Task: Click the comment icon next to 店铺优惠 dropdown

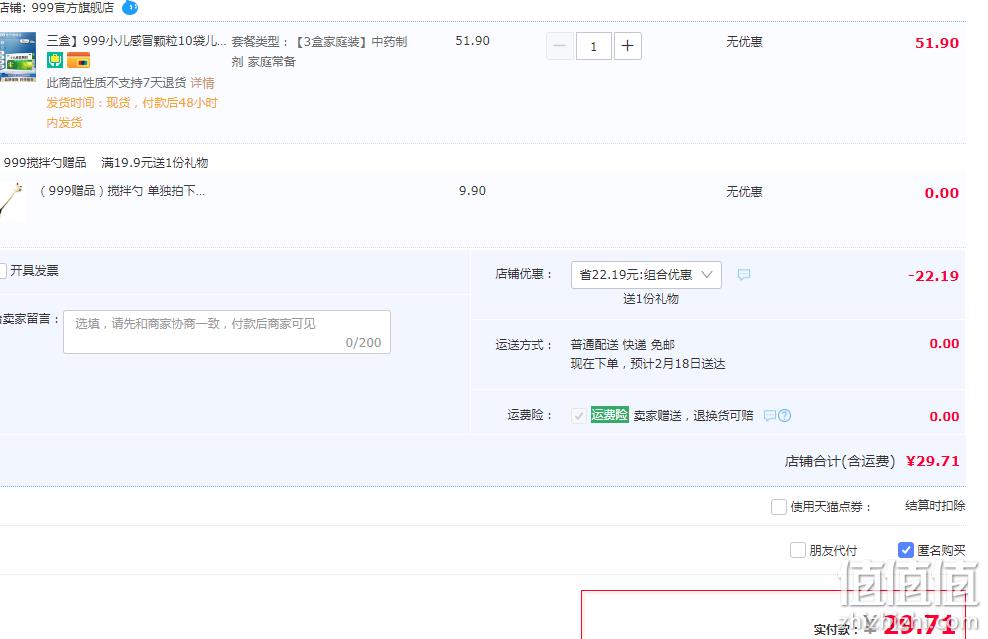Action: tap(744, 274)
